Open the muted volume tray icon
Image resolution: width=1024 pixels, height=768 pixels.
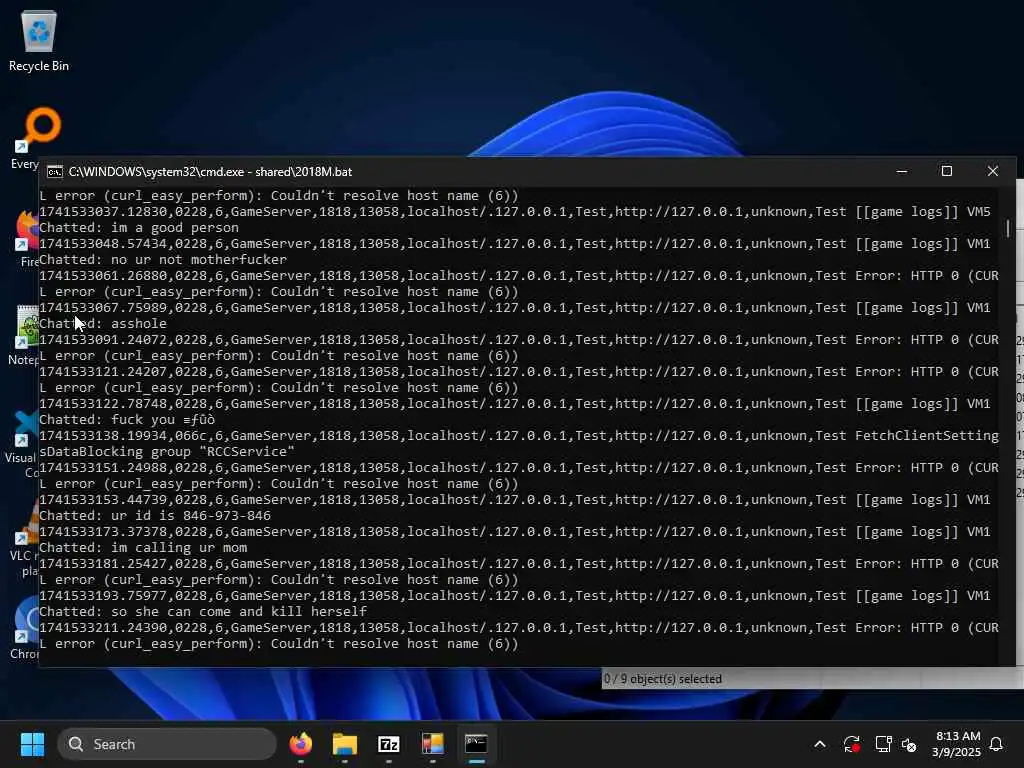pos(909,744)
